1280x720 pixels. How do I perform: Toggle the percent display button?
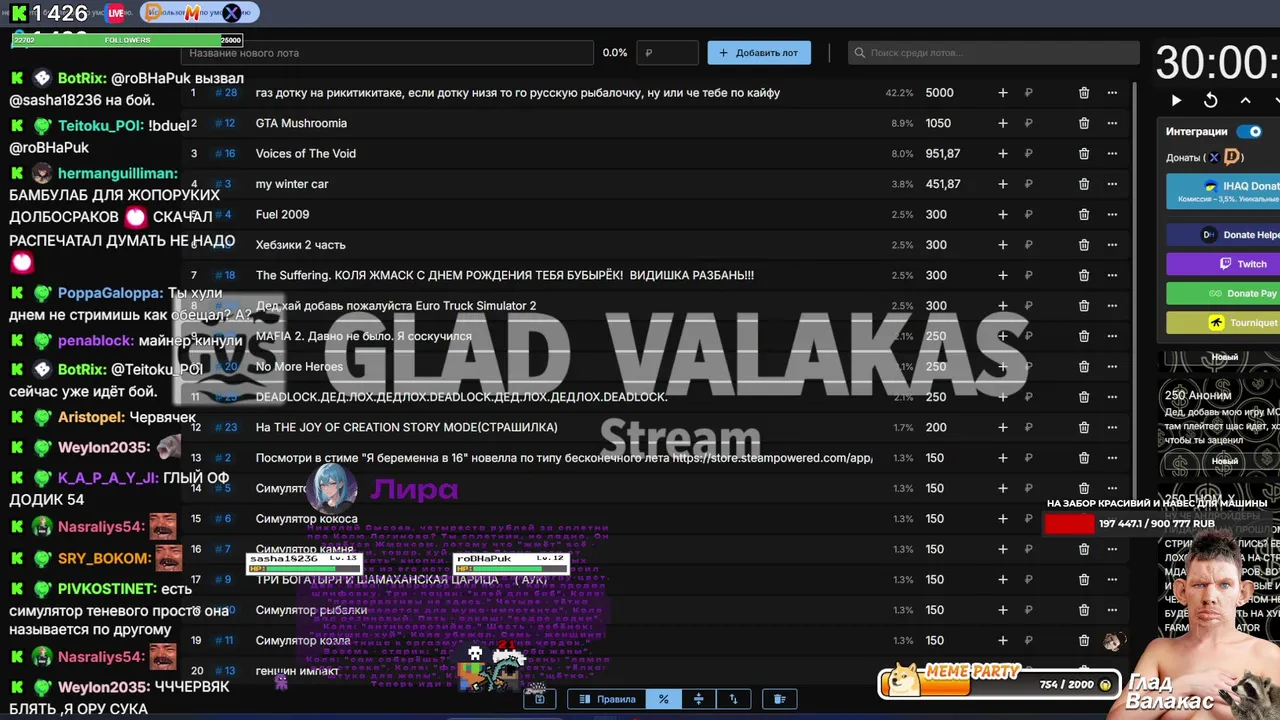(663, 699)
